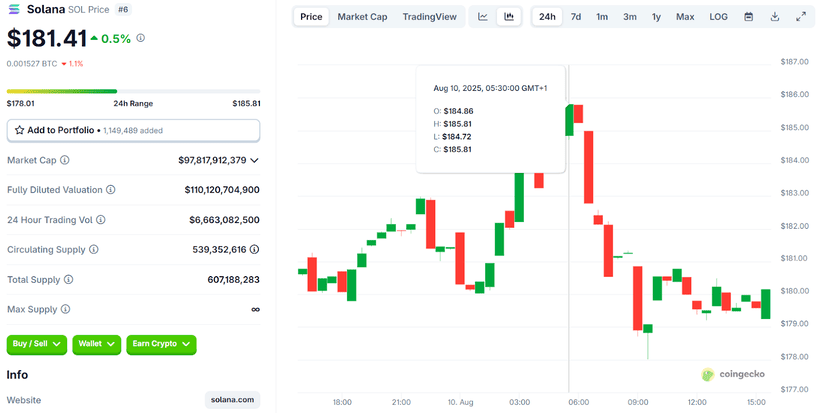This screenshot has width=825, height=413.
Task: Click the $187.00 y-axis label
Action: coord(794,62)
